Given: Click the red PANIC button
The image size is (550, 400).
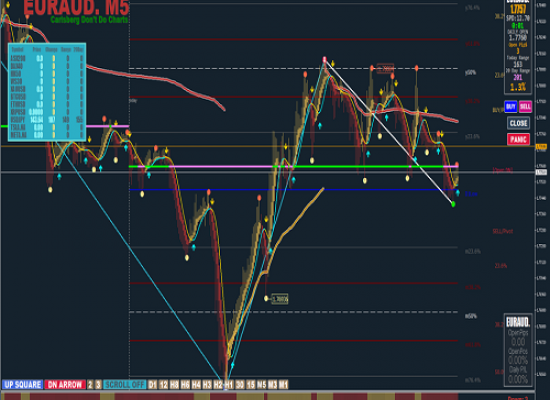Looking at the screenshot, I should pyautogui.click(x=518, y=139).
